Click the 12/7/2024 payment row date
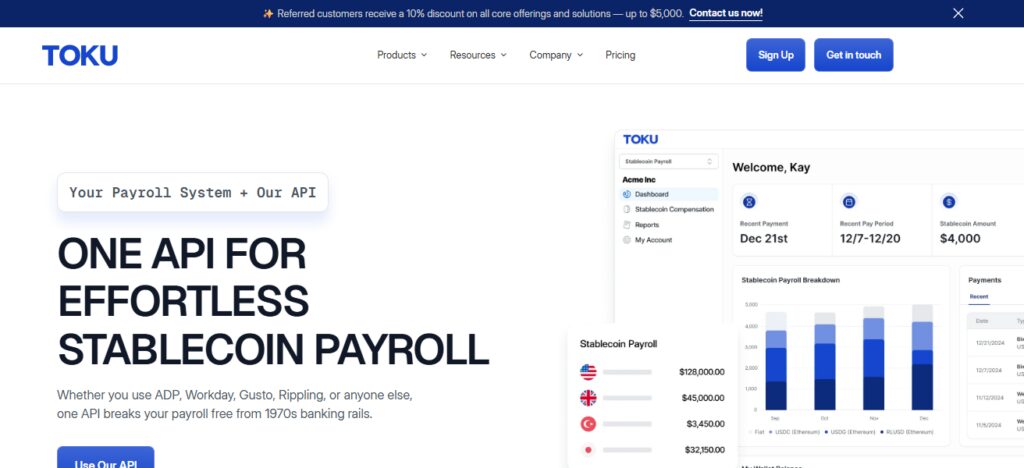The image size is (1024, 468). [x=989, y=370]
